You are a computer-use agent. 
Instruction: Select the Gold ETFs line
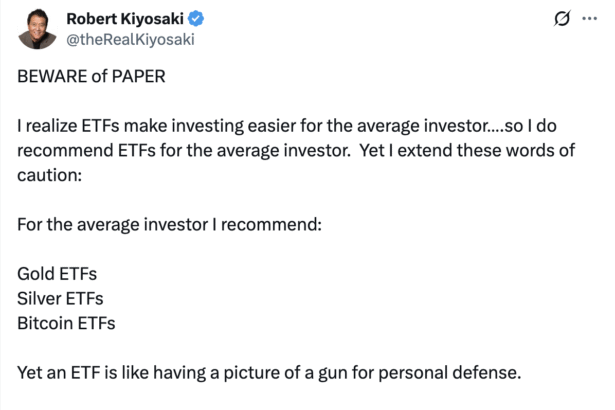tap(57, 274)
